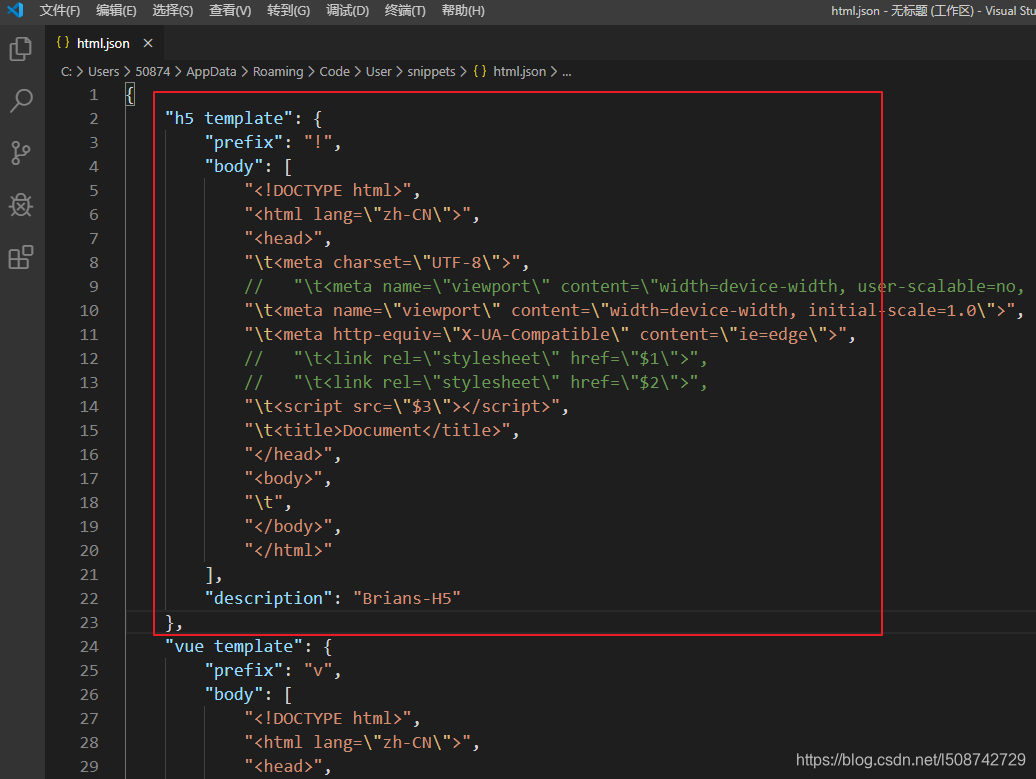Click the opening brace on line 1

tap(130, 94)
